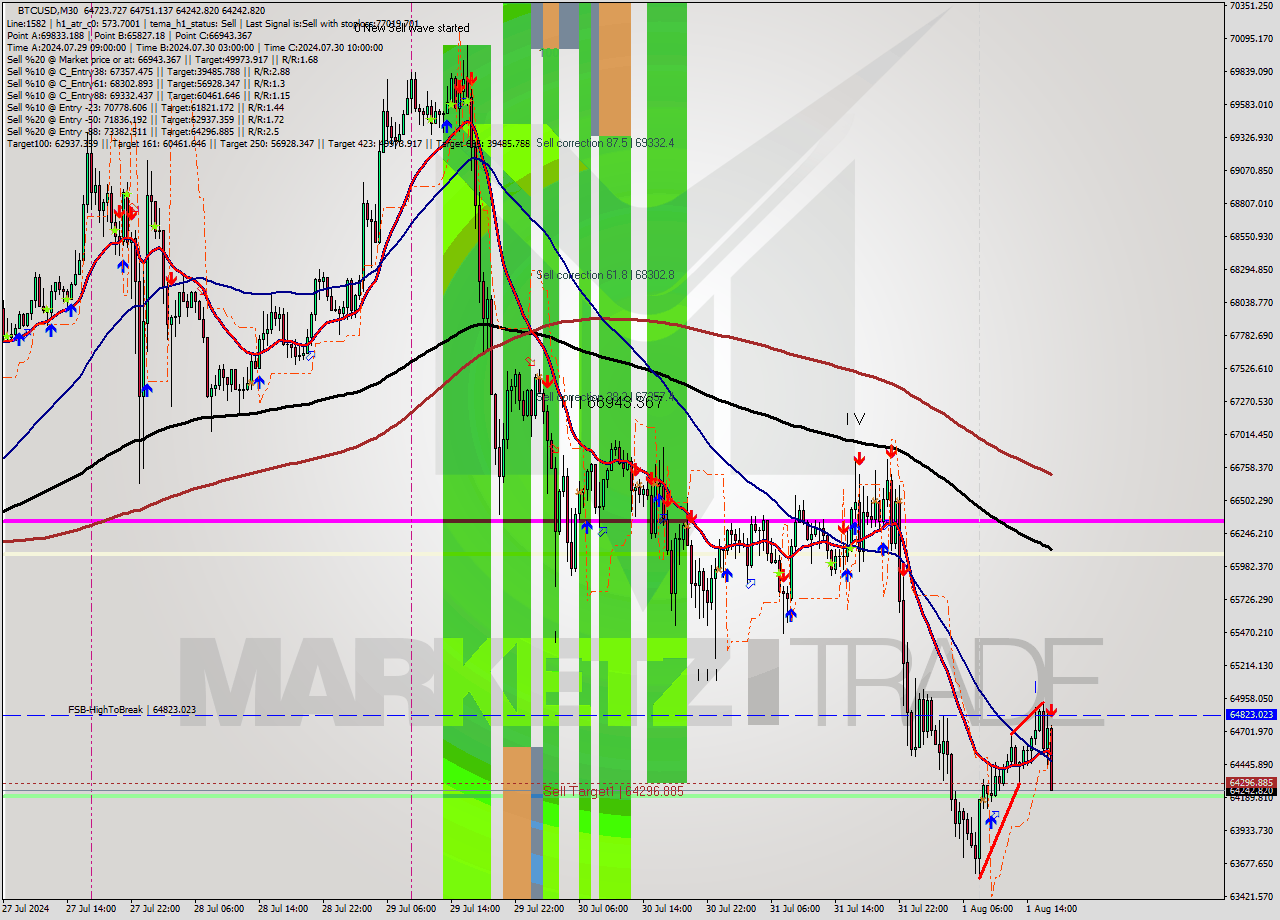Click the '28 Jul 14:00' time axis label
1280x920 pixels.
(x=283, y=909)
